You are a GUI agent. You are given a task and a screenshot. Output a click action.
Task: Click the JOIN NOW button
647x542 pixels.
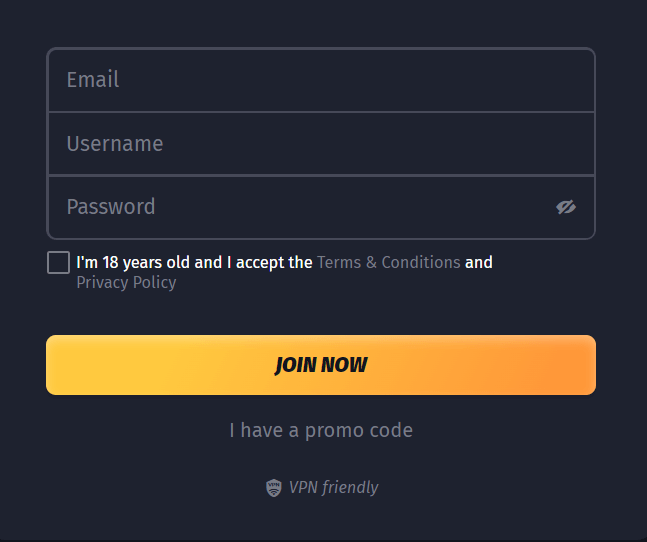(321, 365)
